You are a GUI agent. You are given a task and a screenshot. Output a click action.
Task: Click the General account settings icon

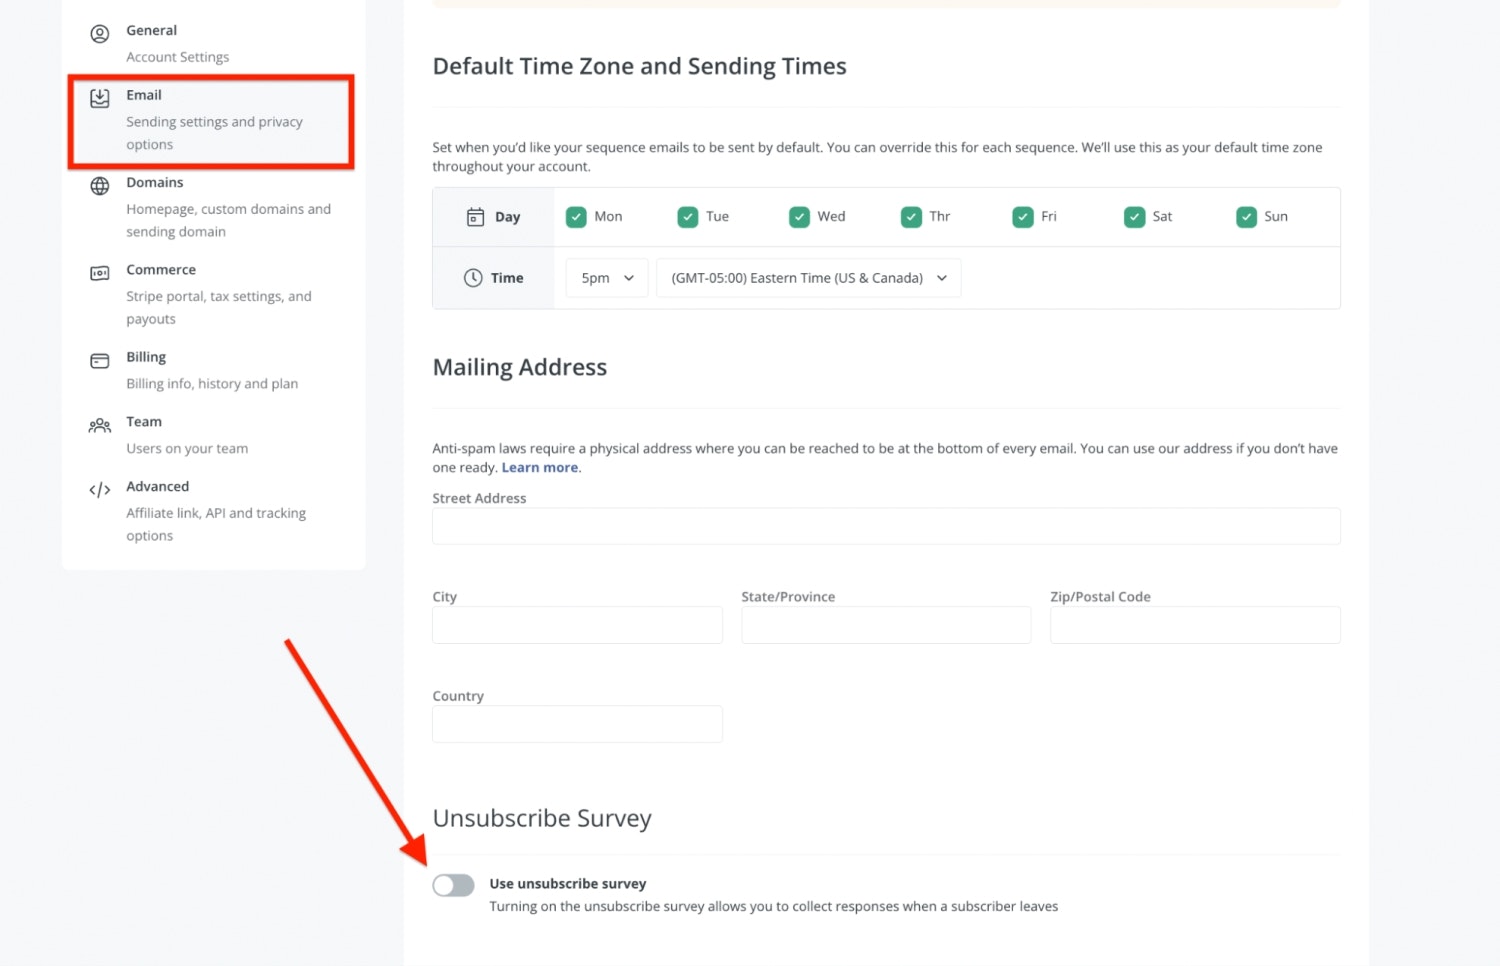click(100, 34)
